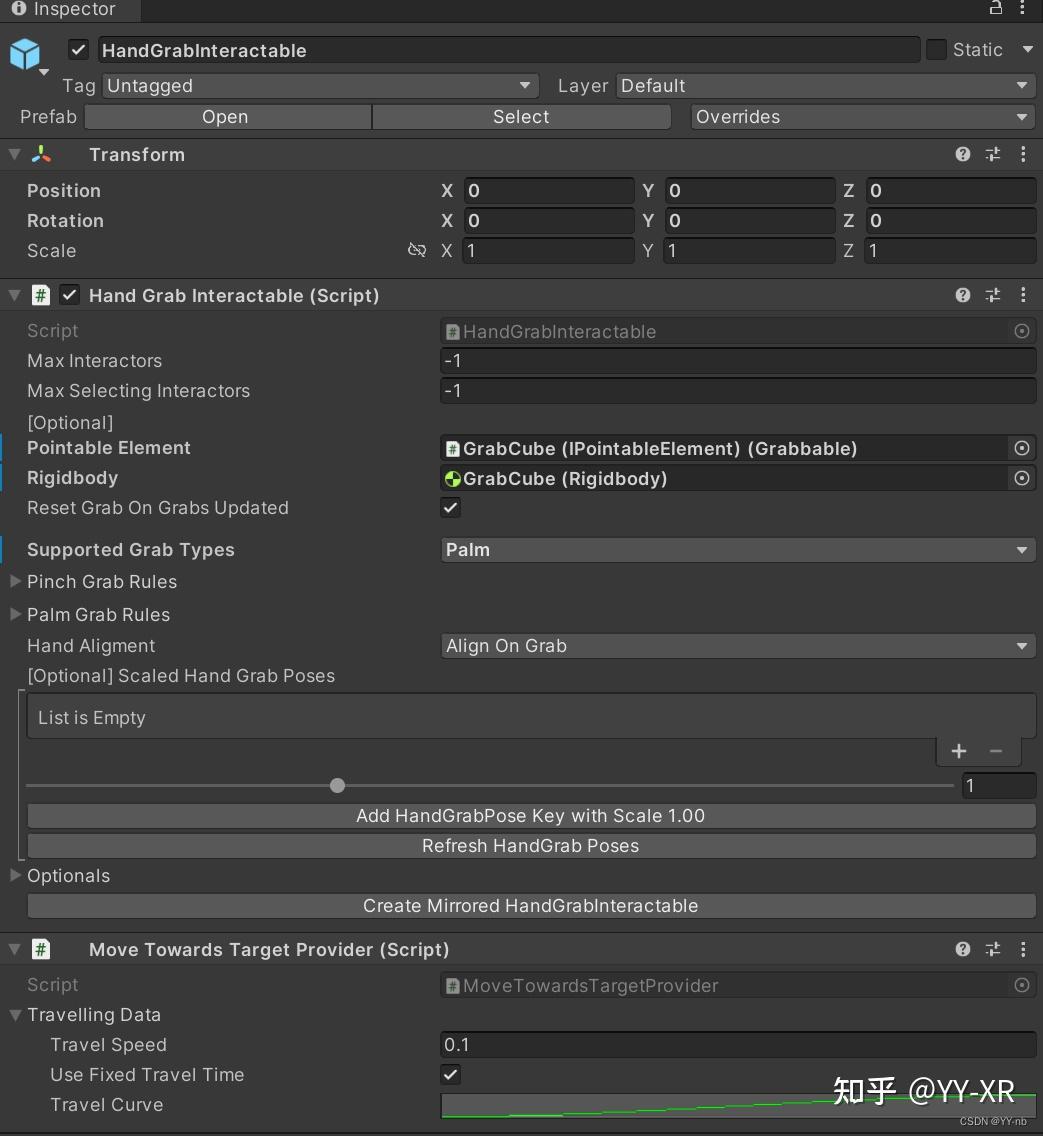Open the Supported Grab Types dropdown
The image size is (1043, 1136).
pyautogui.click(x=737, y=549)
